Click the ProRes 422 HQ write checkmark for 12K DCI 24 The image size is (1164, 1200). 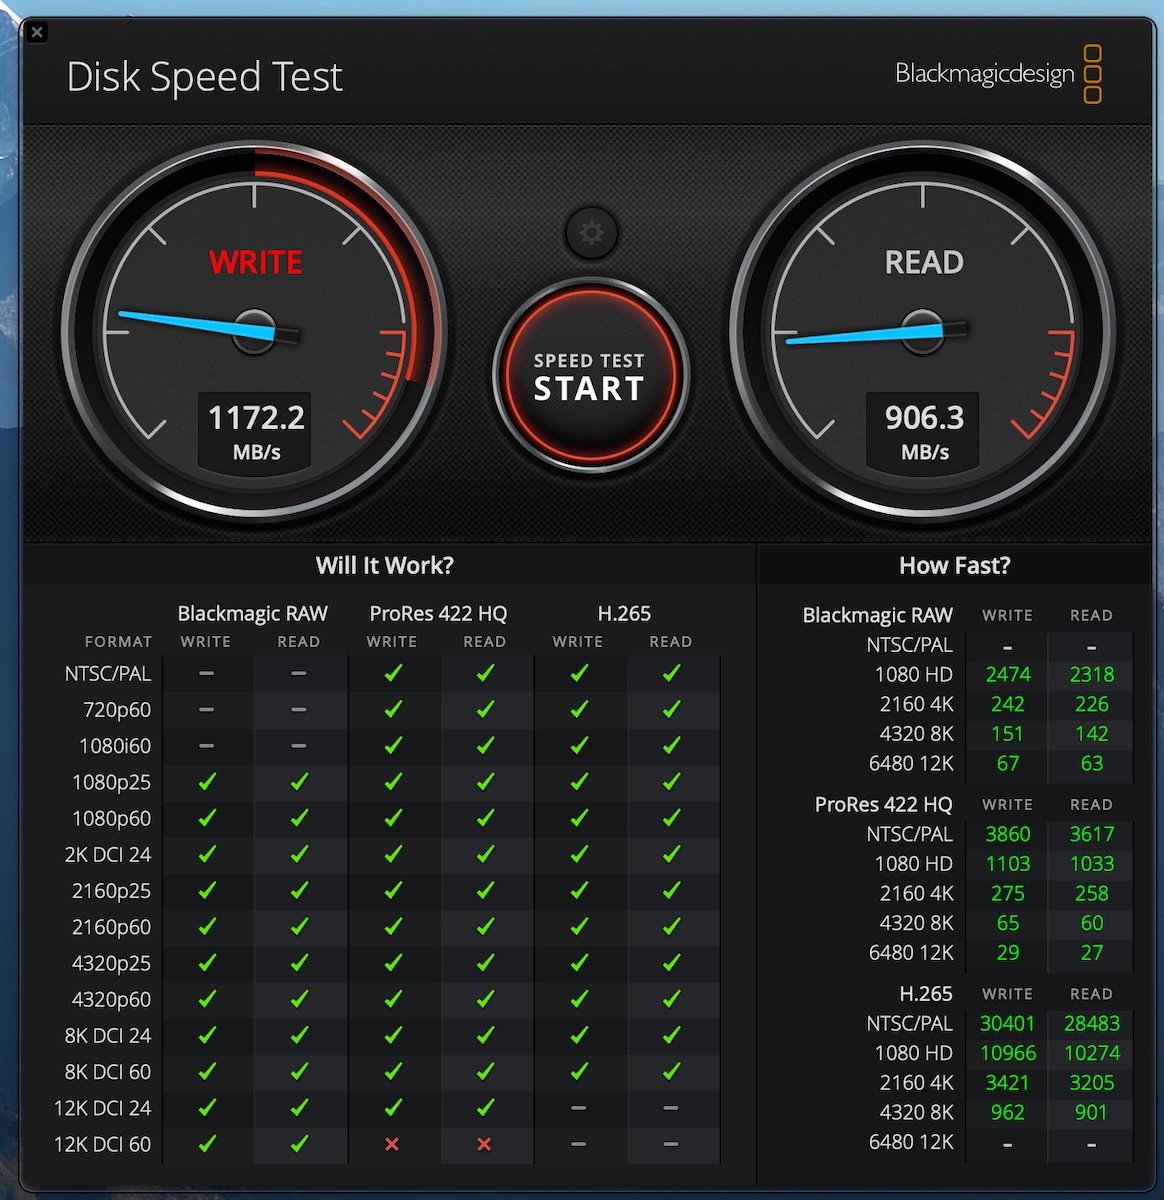pyautogui.click(x=393, y=1108)
